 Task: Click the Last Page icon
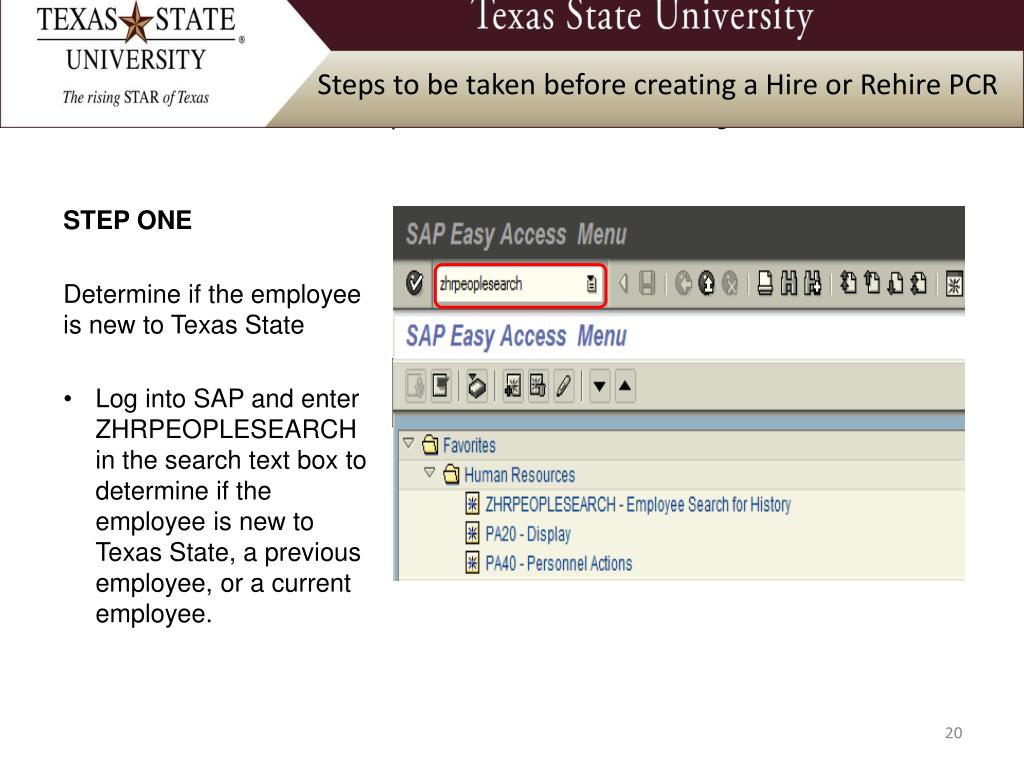coord(919,283)
